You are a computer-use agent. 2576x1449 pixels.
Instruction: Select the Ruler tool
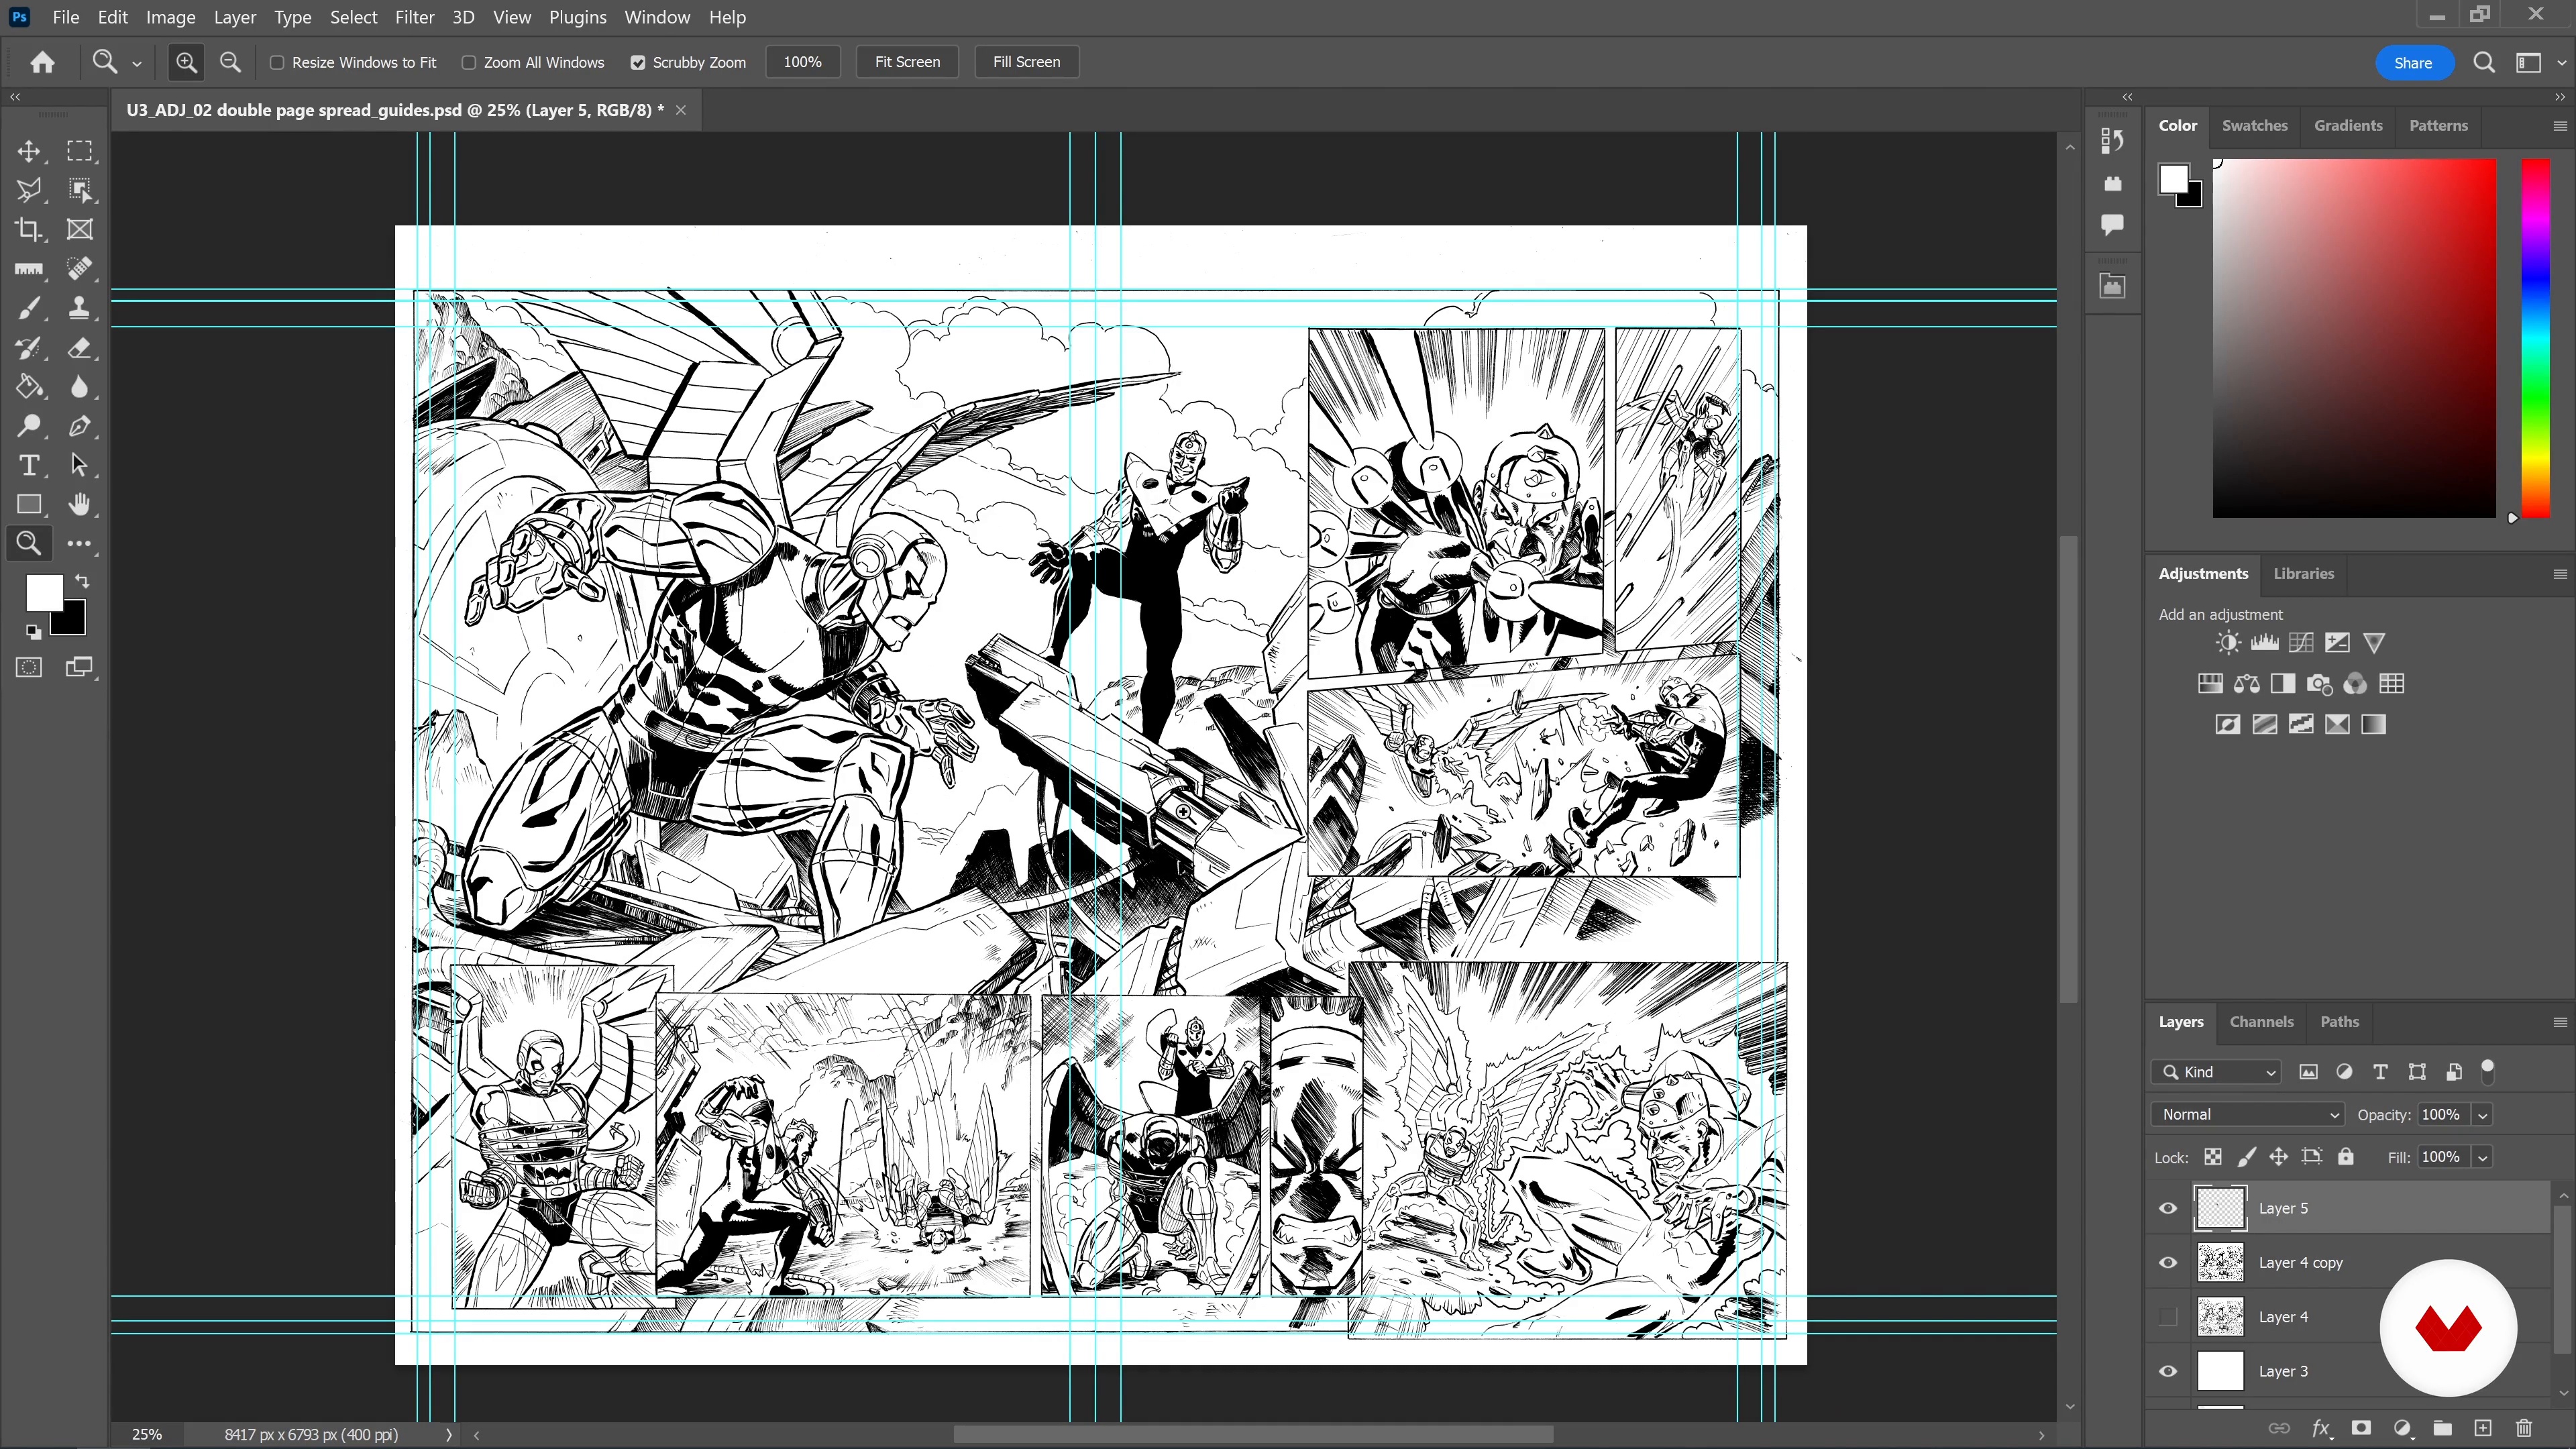[29, 269]
